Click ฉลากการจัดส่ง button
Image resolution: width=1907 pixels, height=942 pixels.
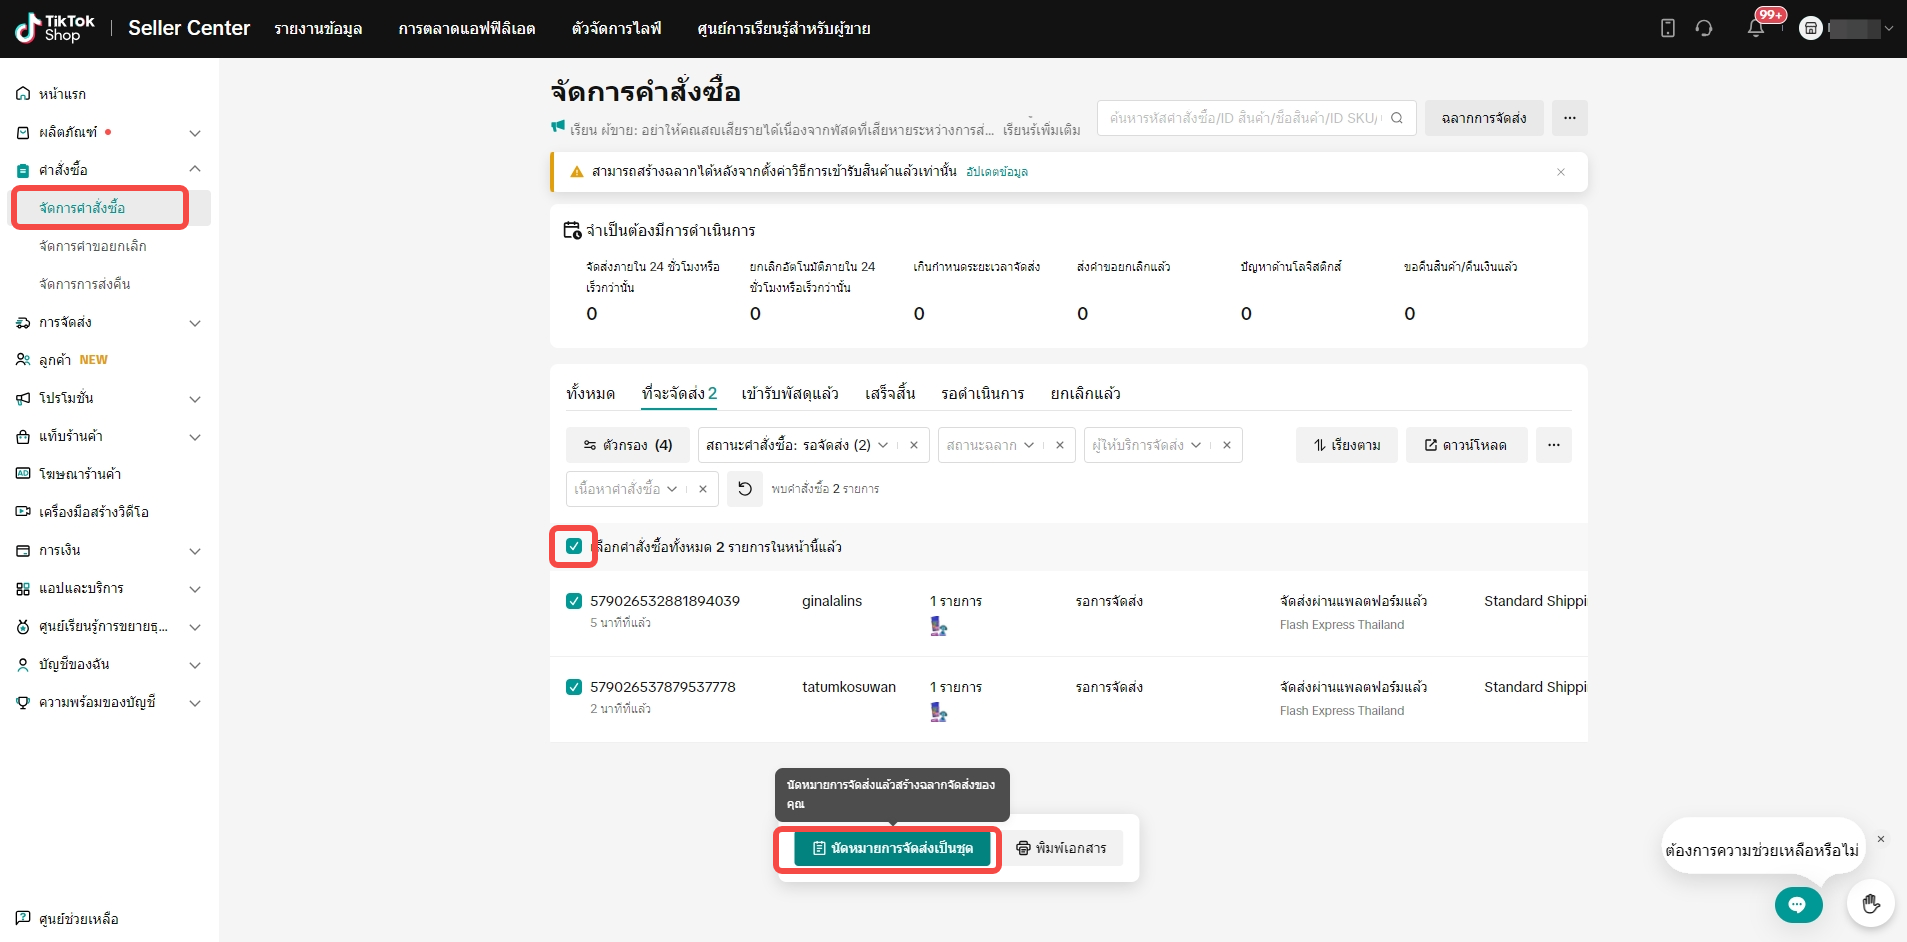tap(1484, 118)
